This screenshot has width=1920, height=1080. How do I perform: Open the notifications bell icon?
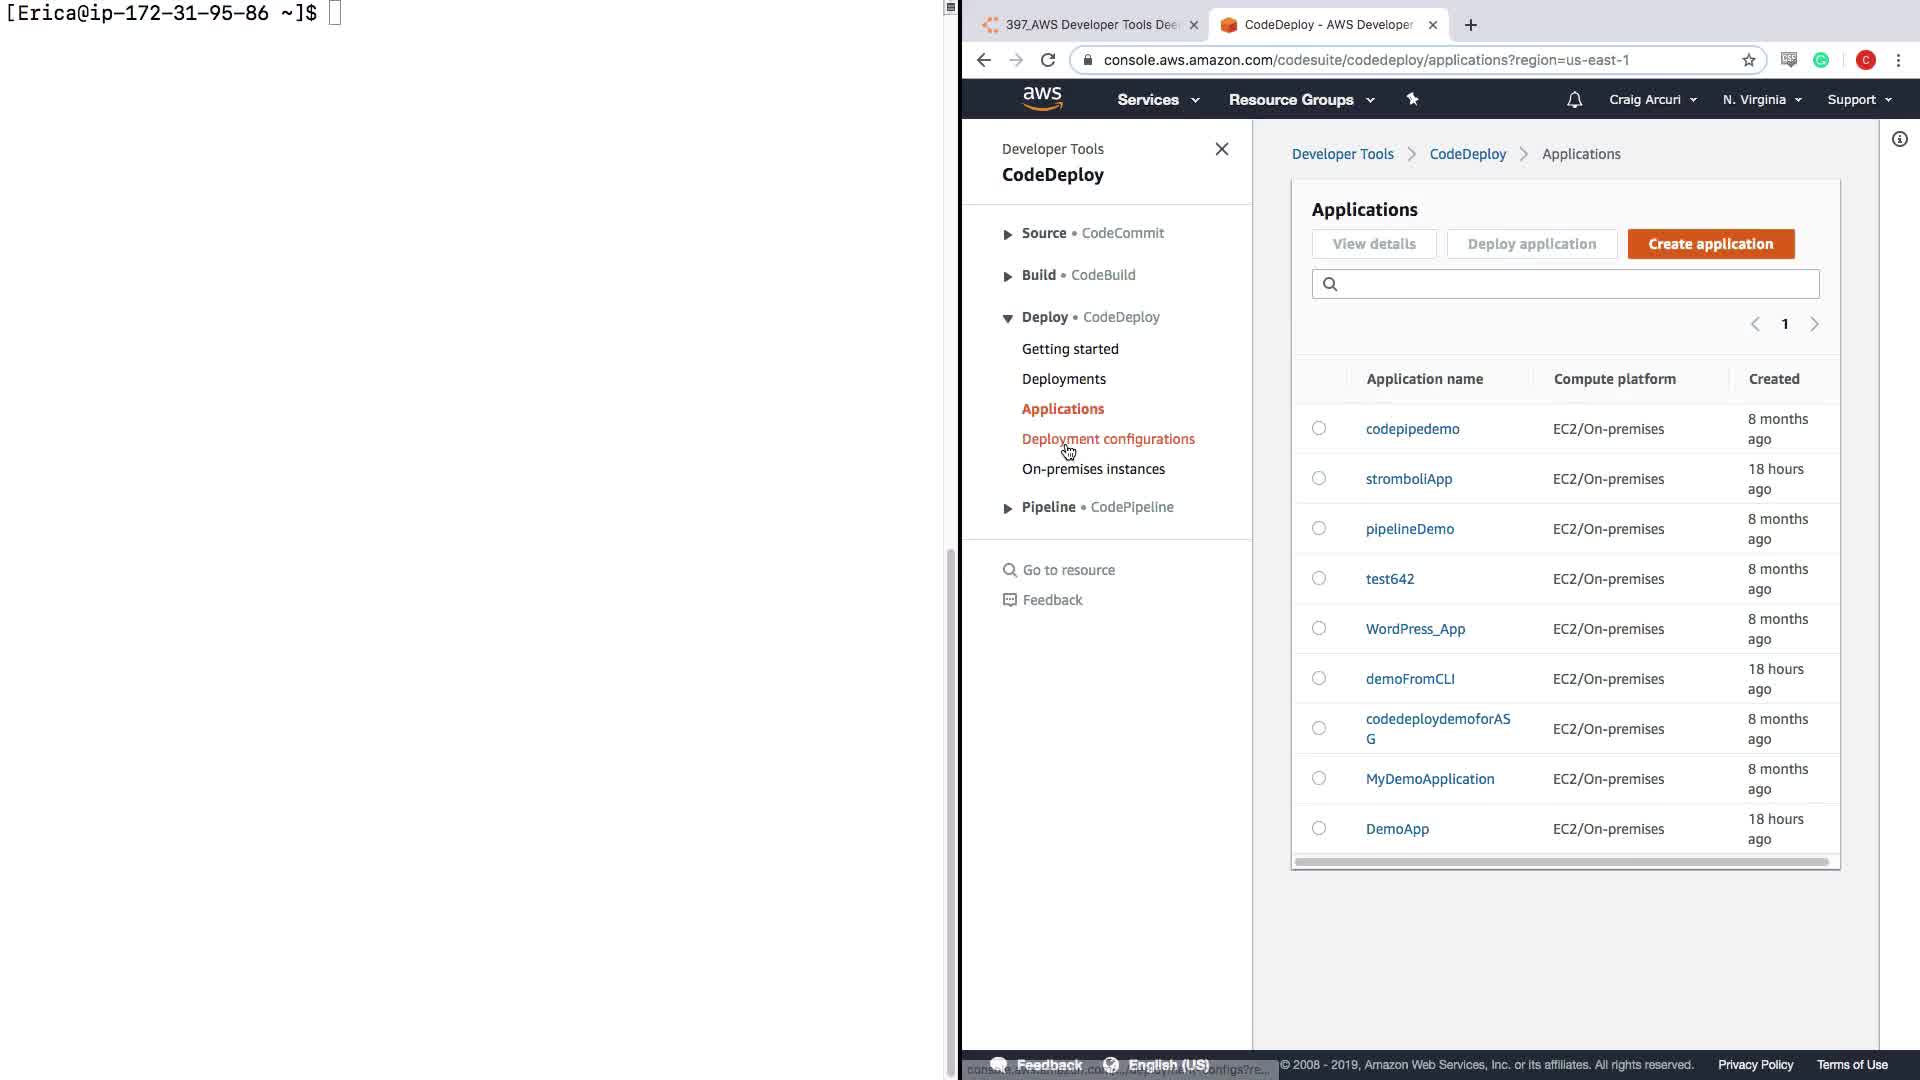tap(1574, 100)
